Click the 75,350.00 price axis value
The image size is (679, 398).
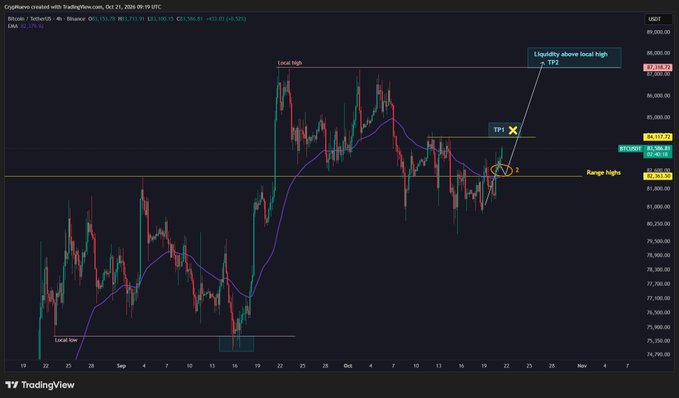point(658,341)
